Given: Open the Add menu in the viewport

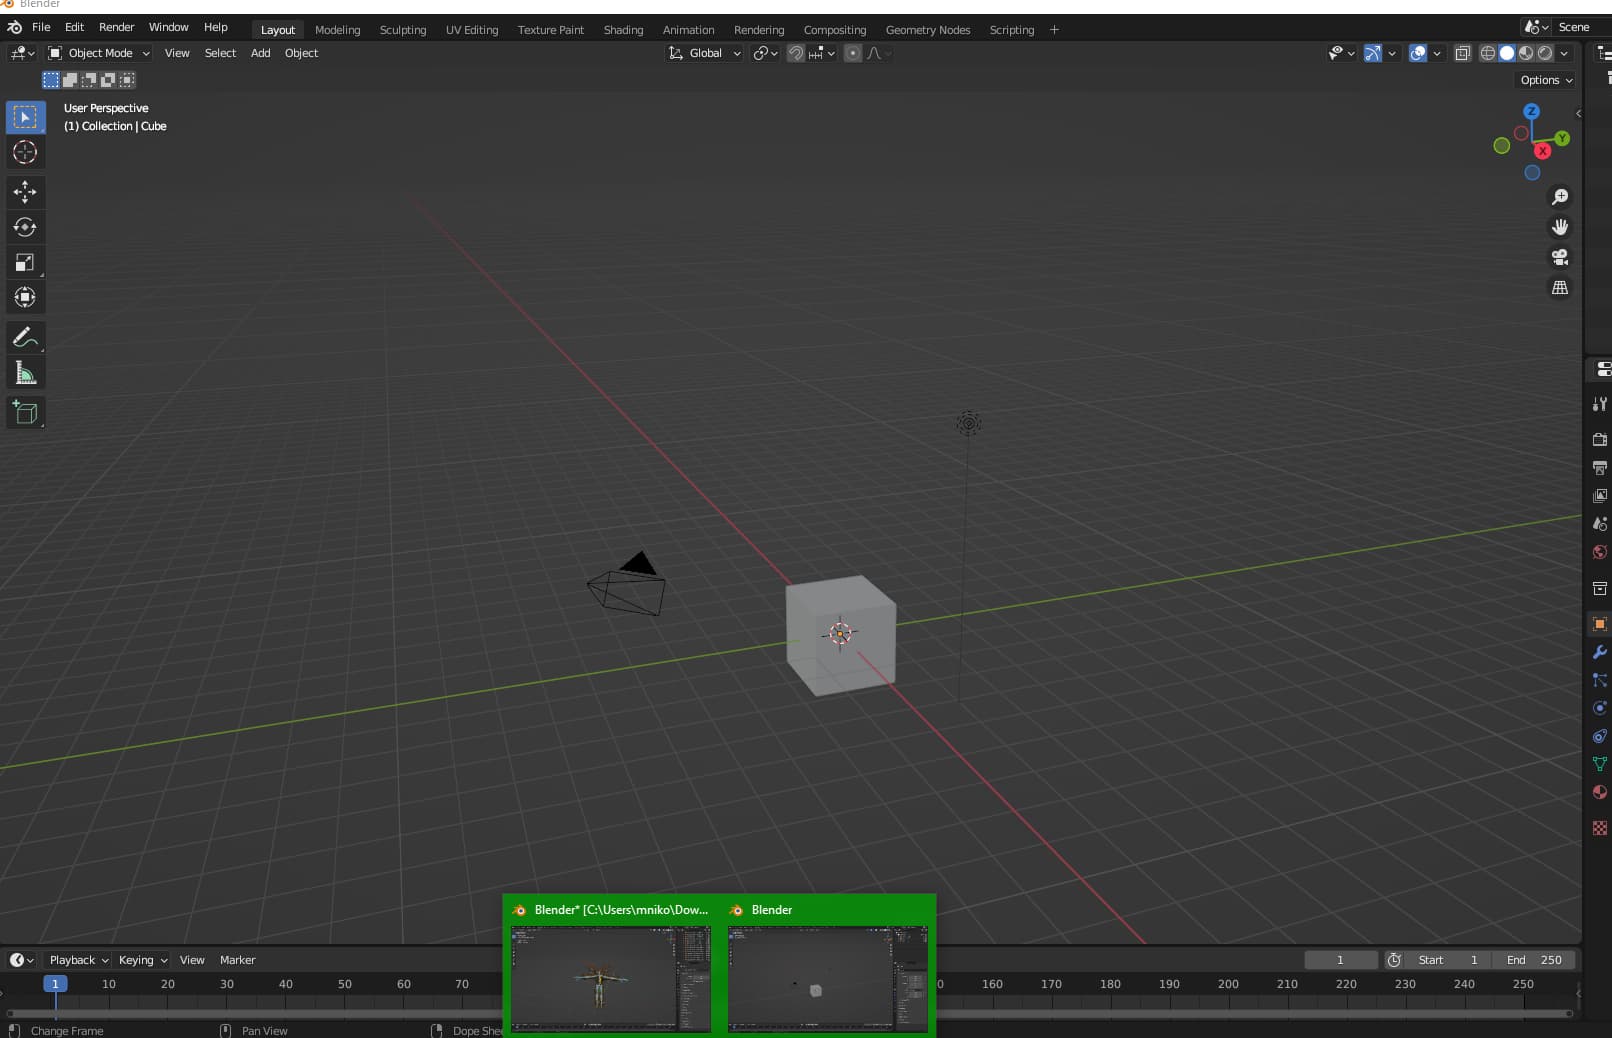Looking at the screenshot, I should (x=260, y=53).
